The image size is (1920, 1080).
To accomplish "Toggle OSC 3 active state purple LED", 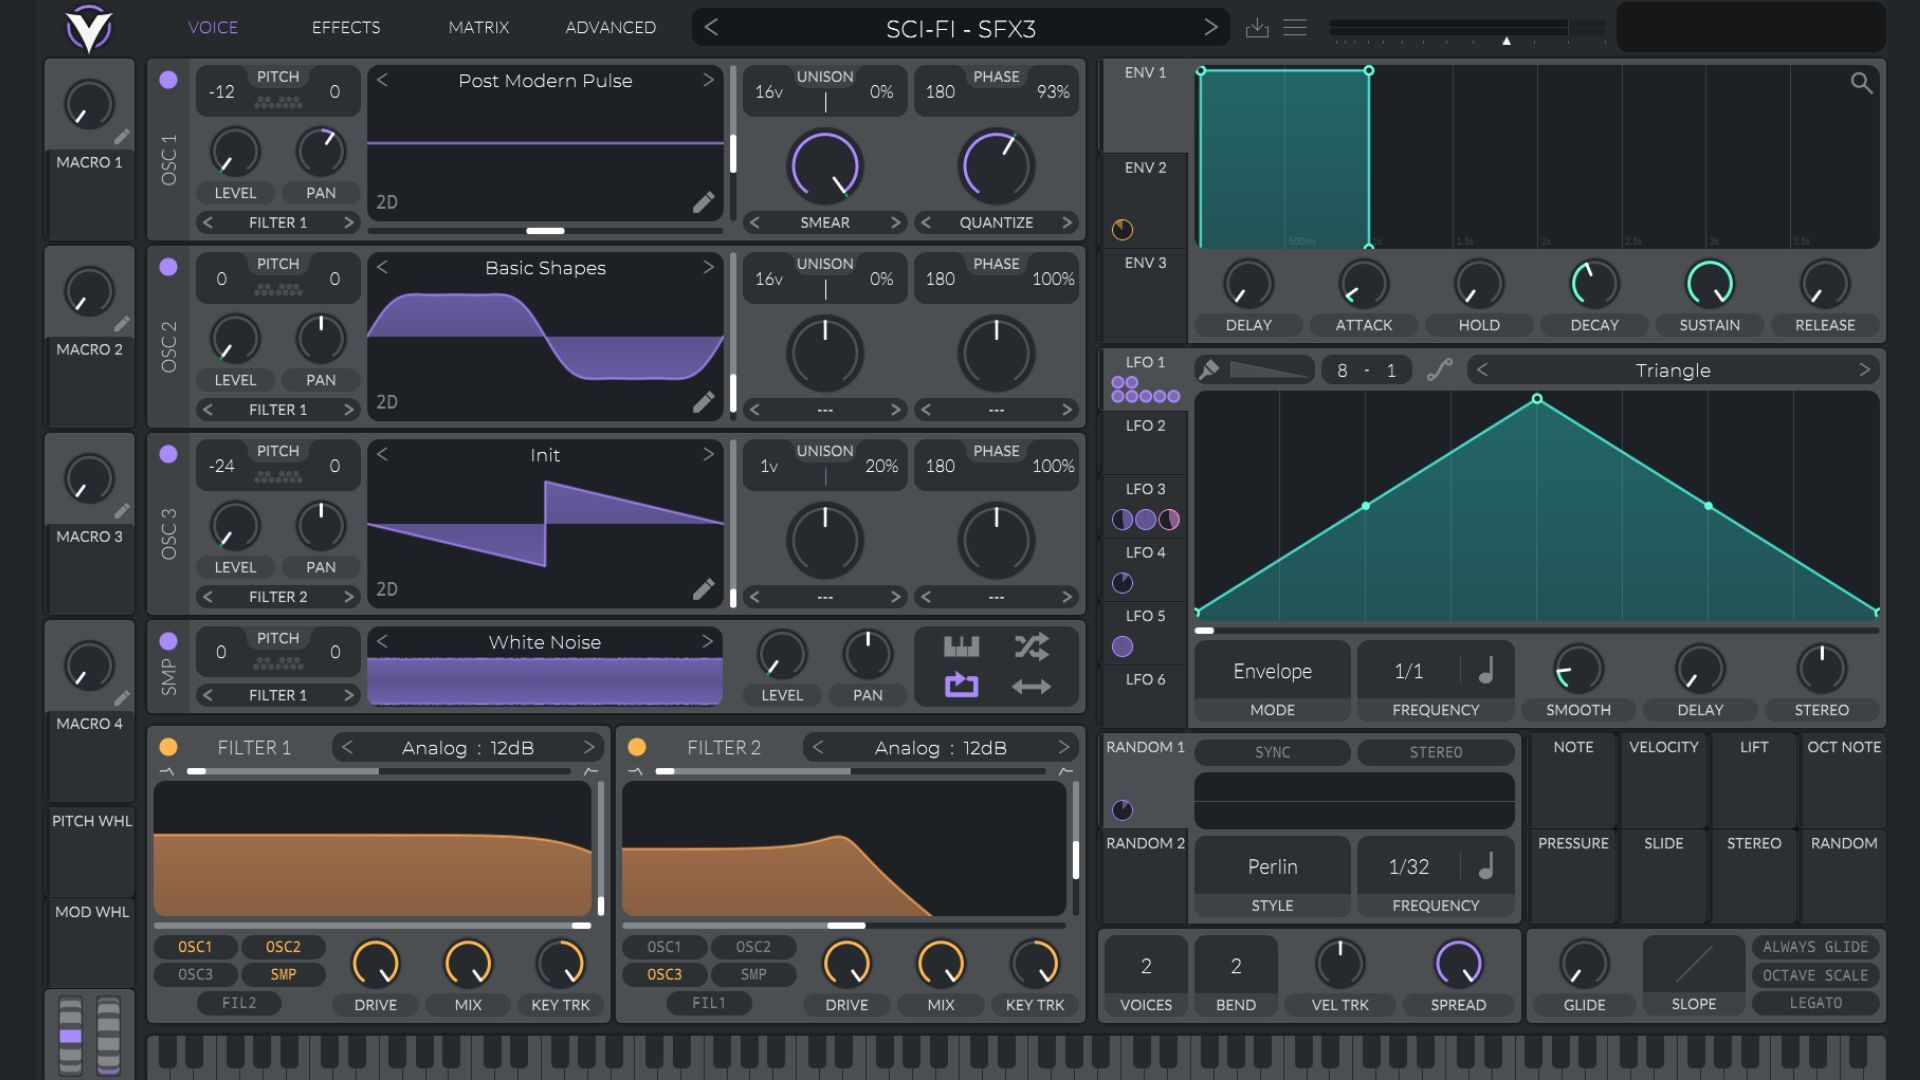I will click(167, 454).
